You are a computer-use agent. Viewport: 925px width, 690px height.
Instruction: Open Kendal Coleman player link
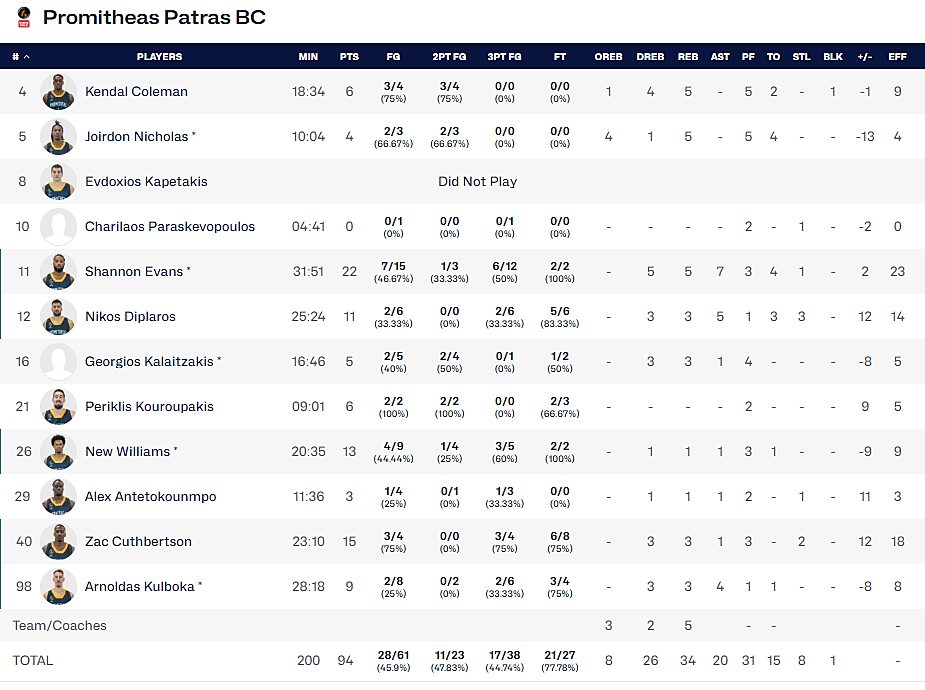pos(136,91)
